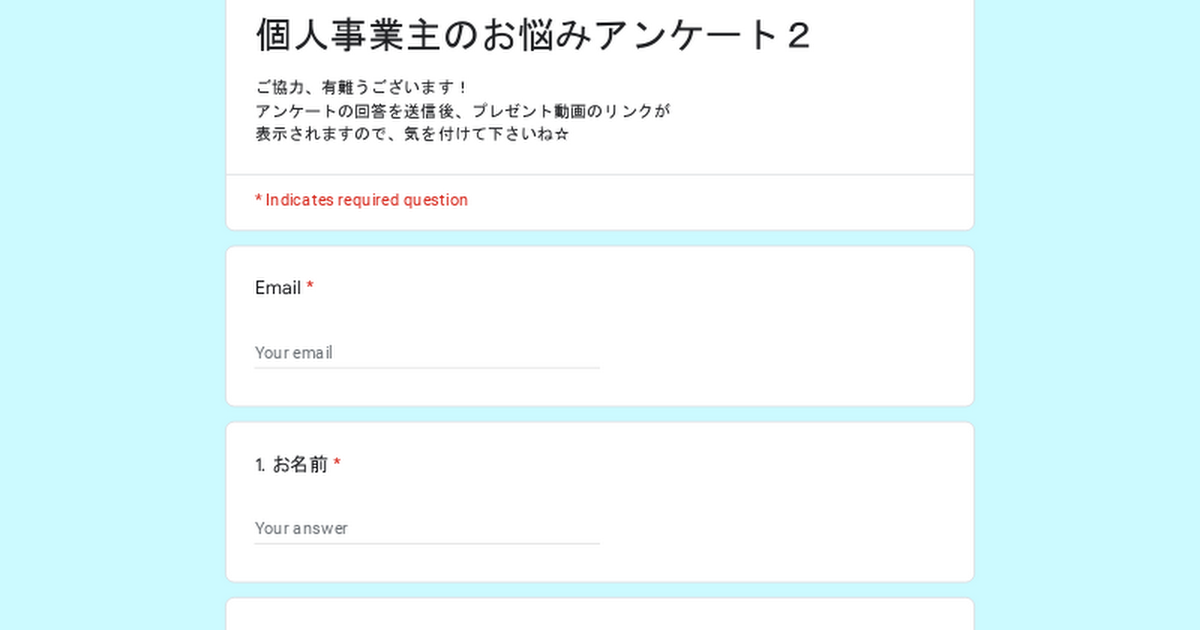Select the "Email" question label
Image resolution: width=1200 pixels, height=630 pixels.
[278, 288]
